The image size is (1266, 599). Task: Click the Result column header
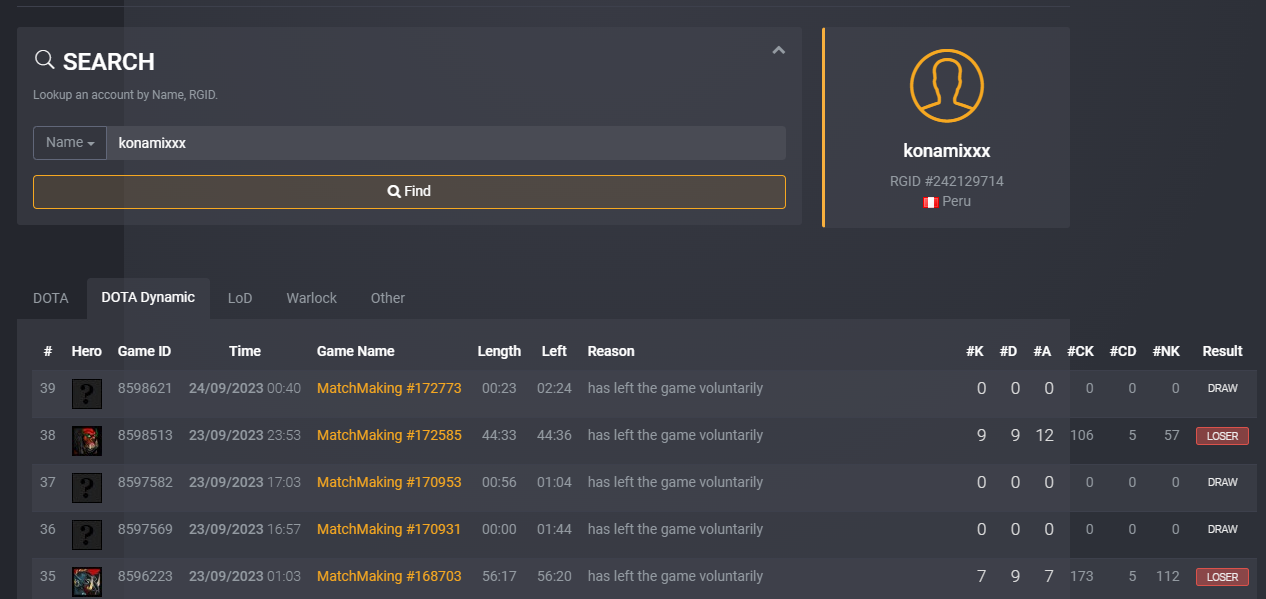tap(1222, 351)
